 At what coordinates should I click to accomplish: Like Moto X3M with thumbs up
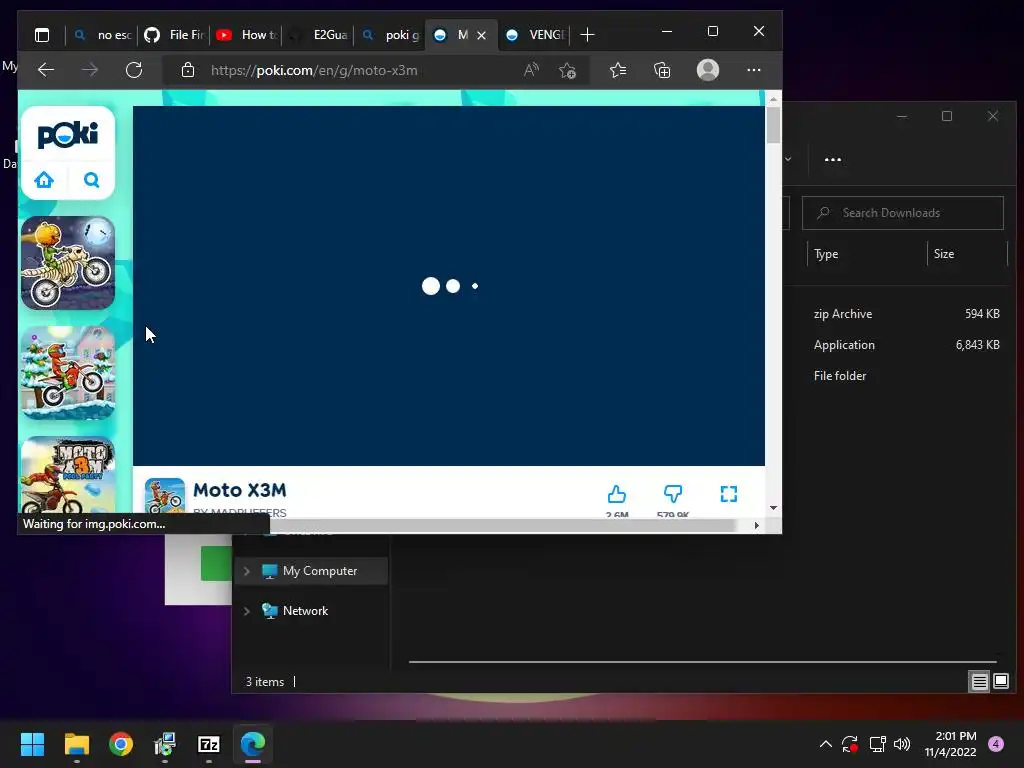click(x=616, y=494)
